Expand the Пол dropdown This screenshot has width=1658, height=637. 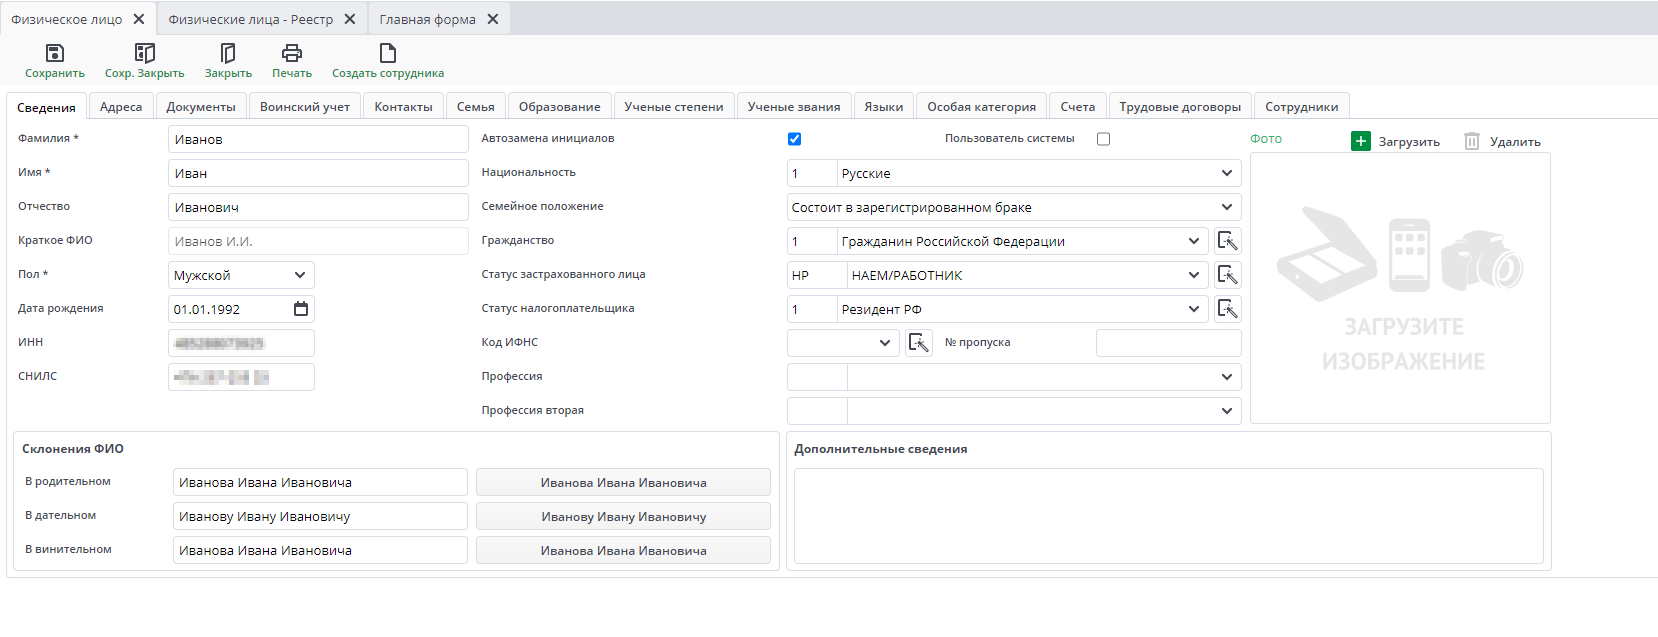299,275
